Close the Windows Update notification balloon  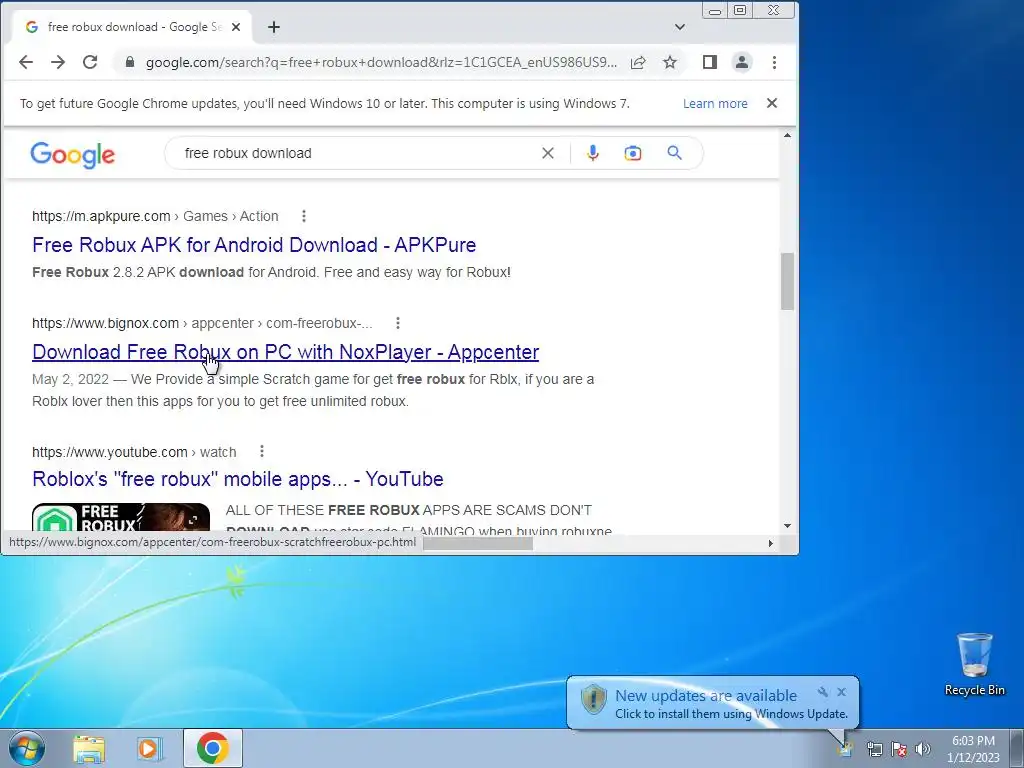tap(842, 692)
